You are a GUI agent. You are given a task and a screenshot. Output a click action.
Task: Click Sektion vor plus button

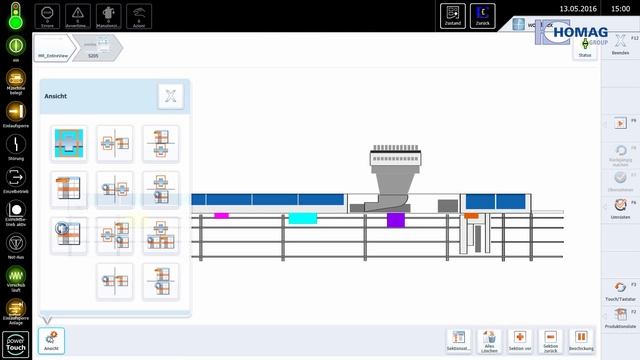(520, 341)
